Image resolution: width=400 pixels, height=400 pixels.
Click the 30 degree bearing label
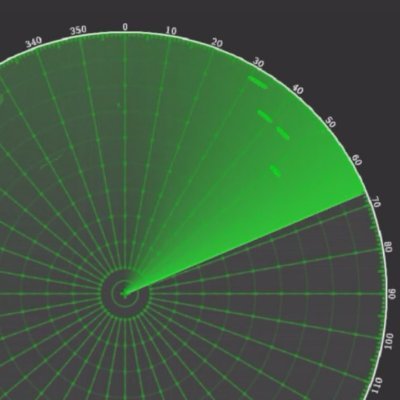coord(258,62)
